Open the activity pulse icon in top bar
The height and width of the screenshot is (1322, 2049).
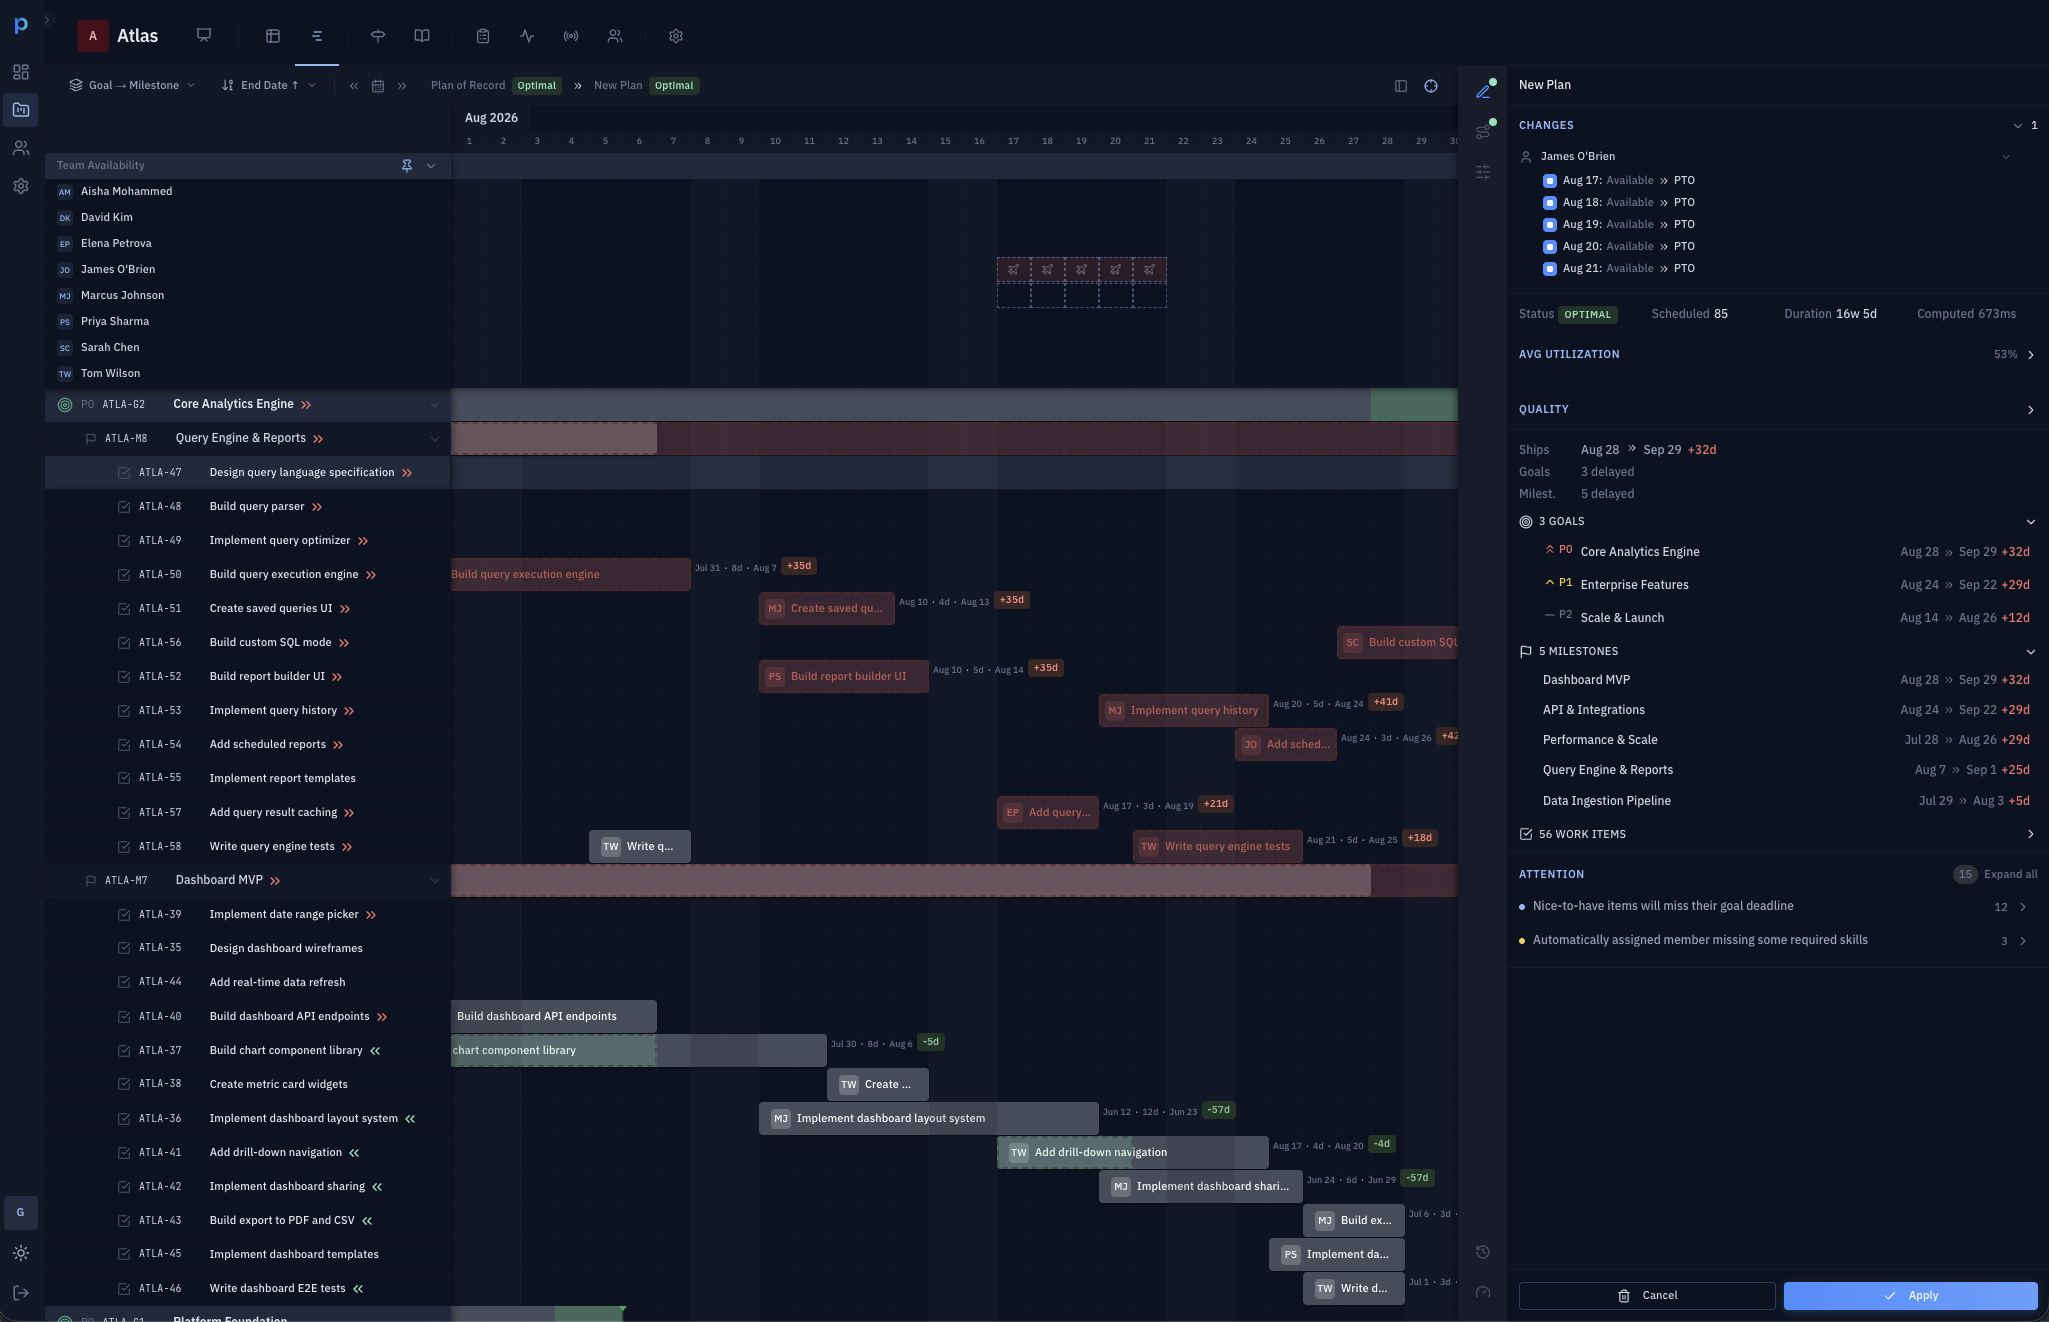click(x=527, y=35)
